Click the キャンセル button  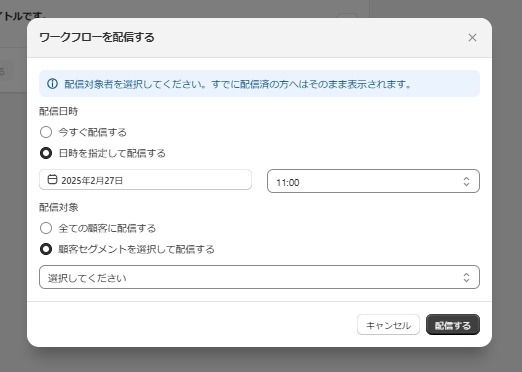point(388,325)
